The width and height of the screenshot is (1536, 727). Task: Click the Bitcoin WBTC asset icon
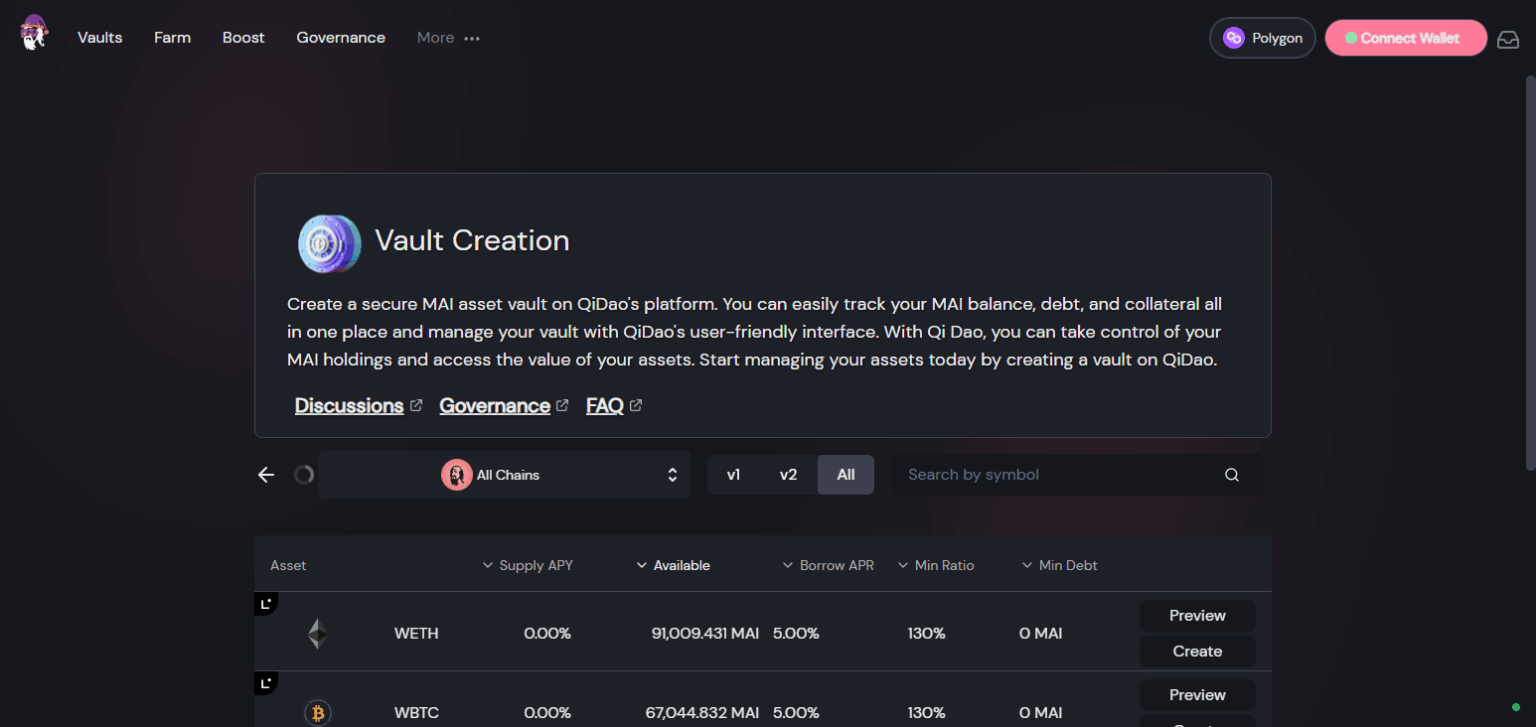point(317,713)
